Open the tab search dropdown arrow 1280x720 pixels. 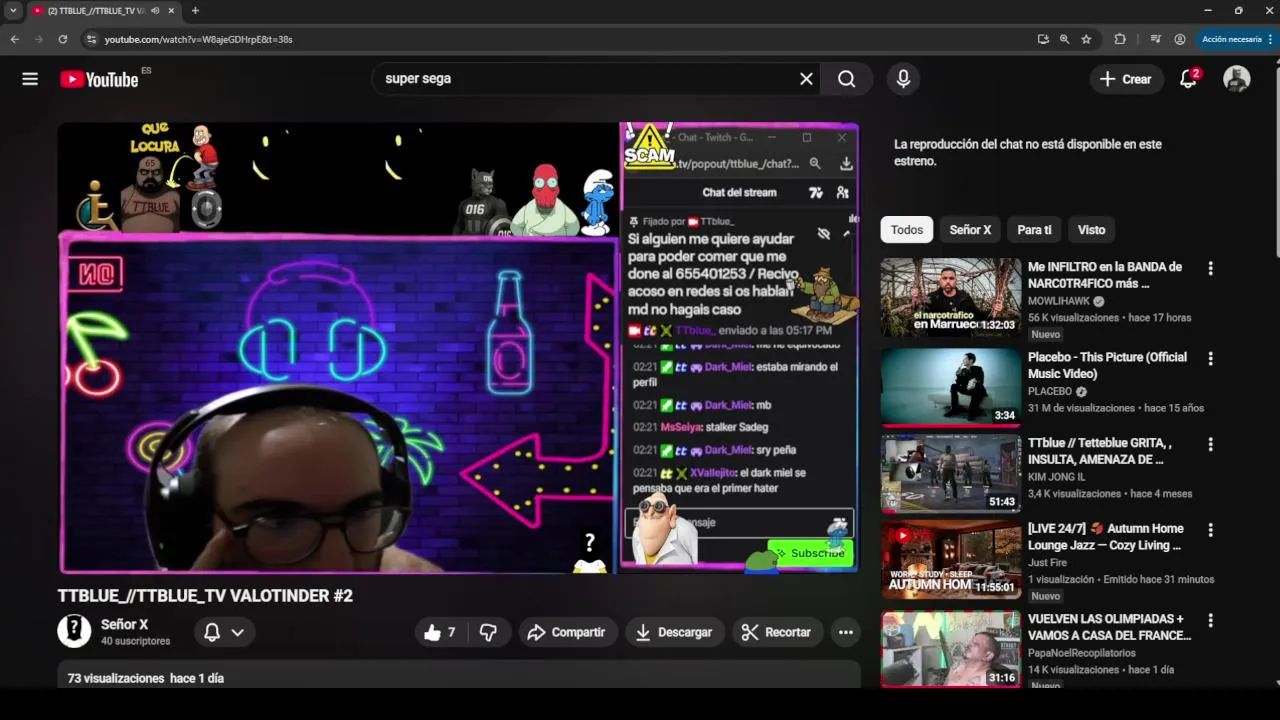tap(13, 11)
